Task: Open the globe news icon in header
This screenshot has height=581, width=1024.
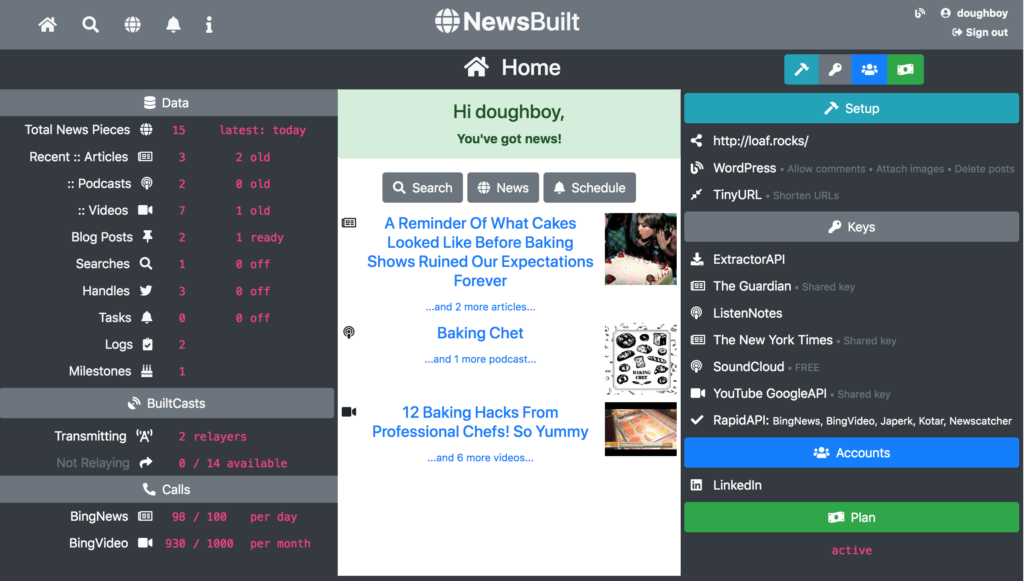Action: pos(133,25)
